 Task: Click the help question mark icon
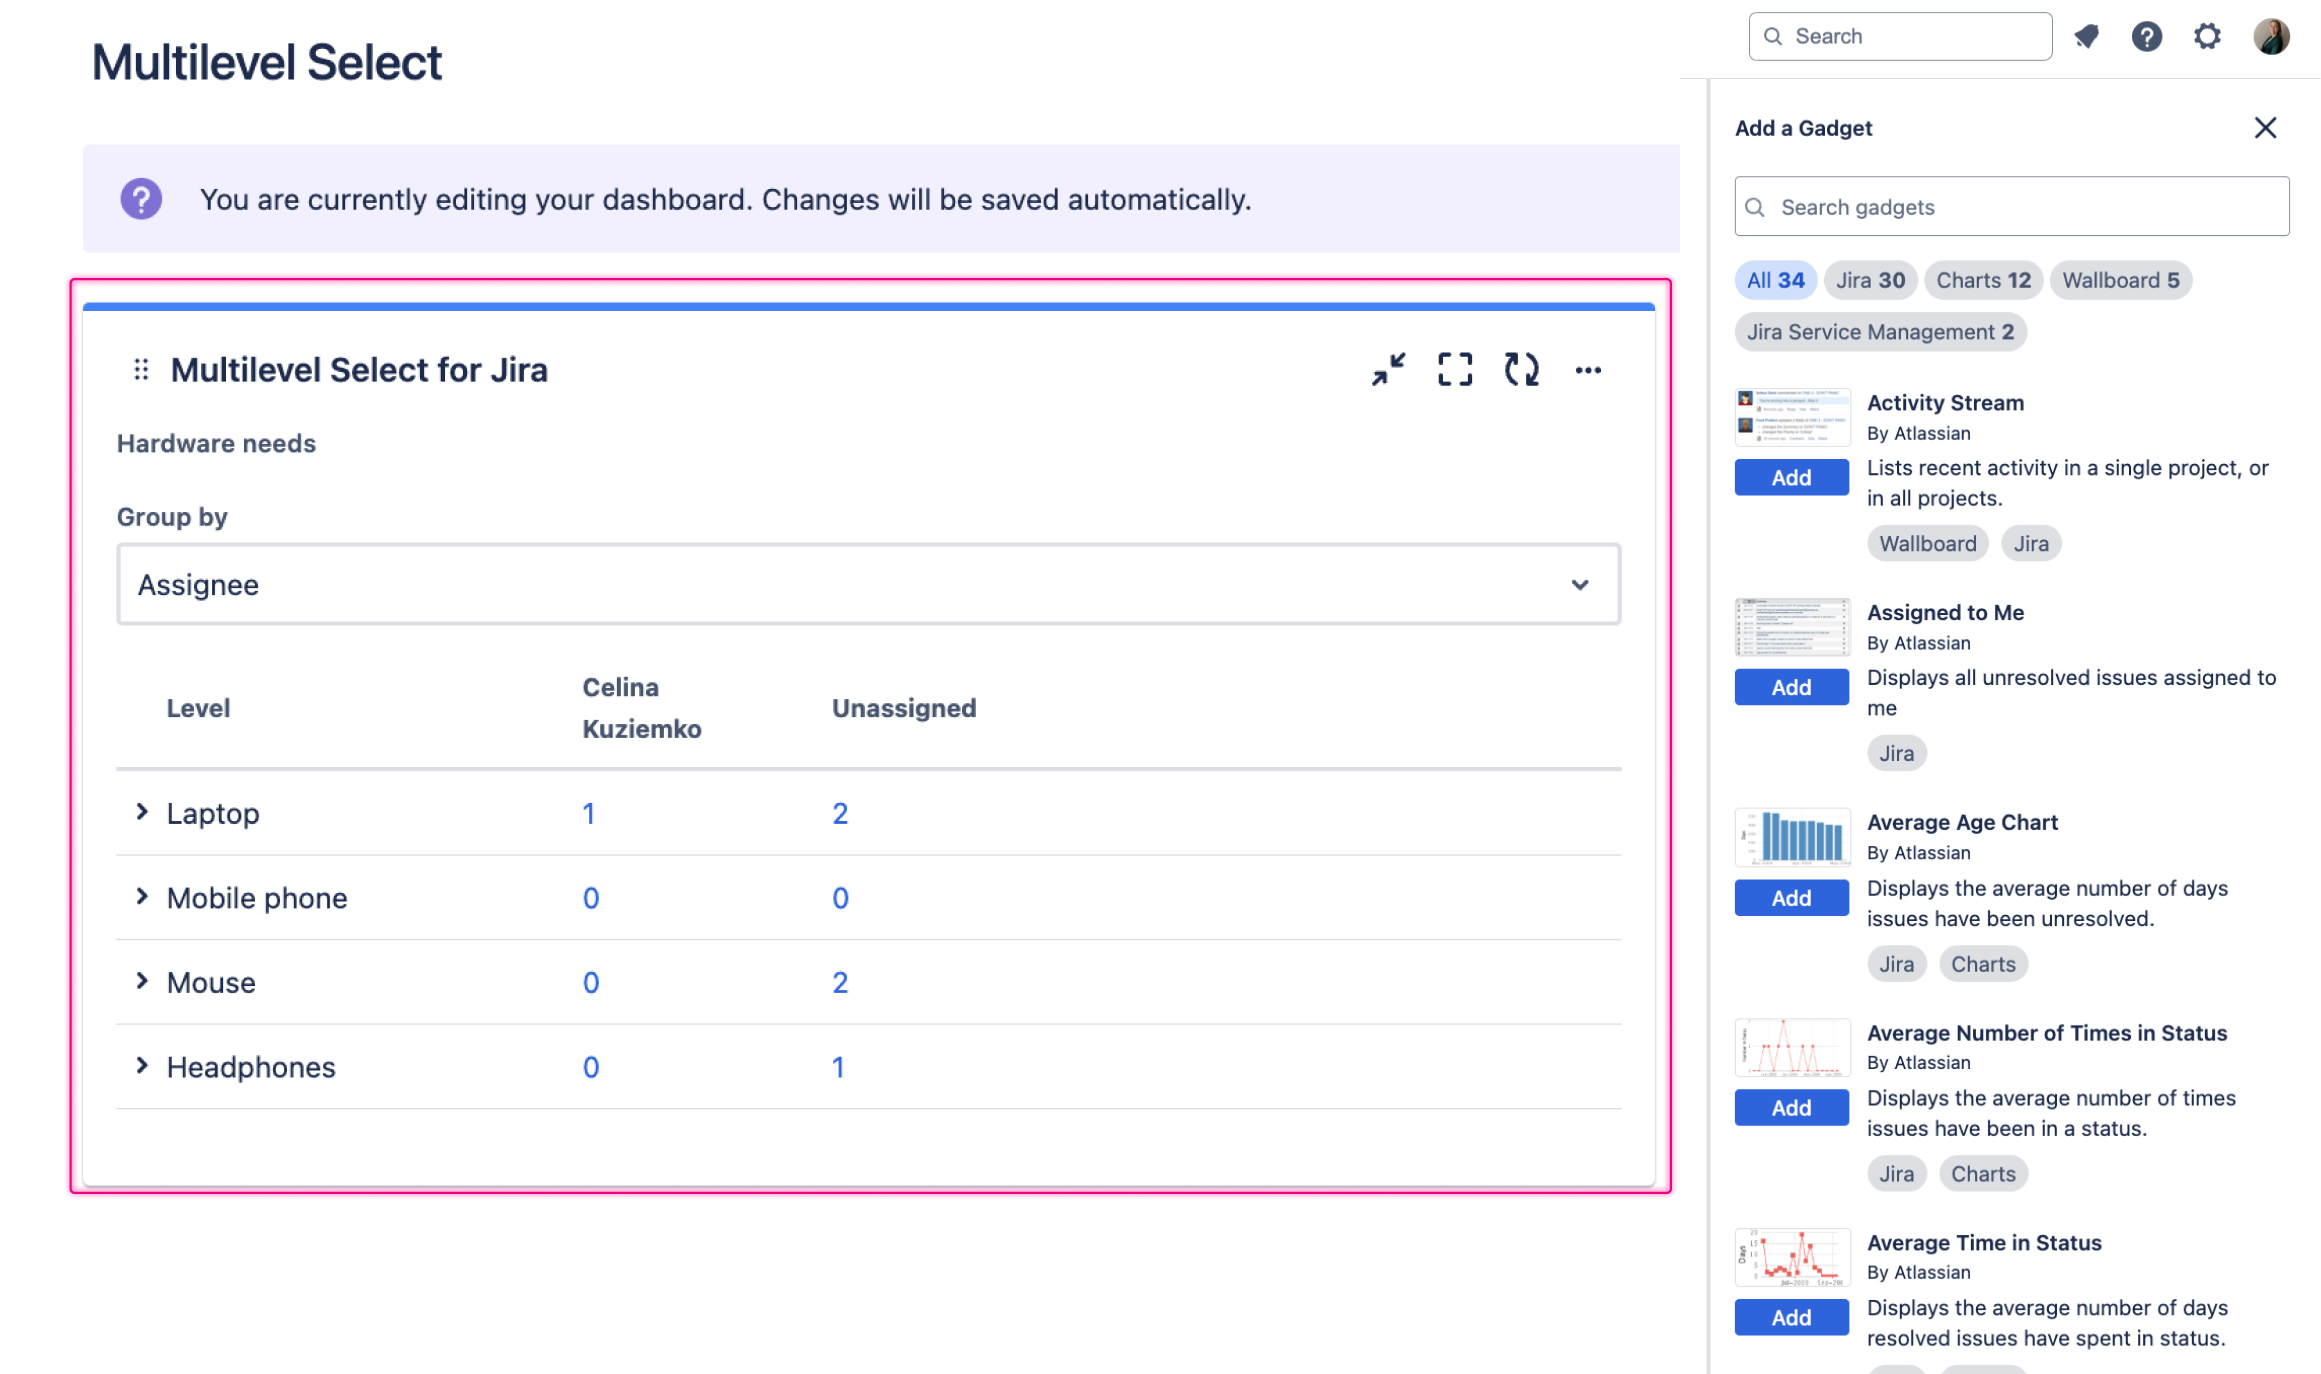tap(2148, 34)
